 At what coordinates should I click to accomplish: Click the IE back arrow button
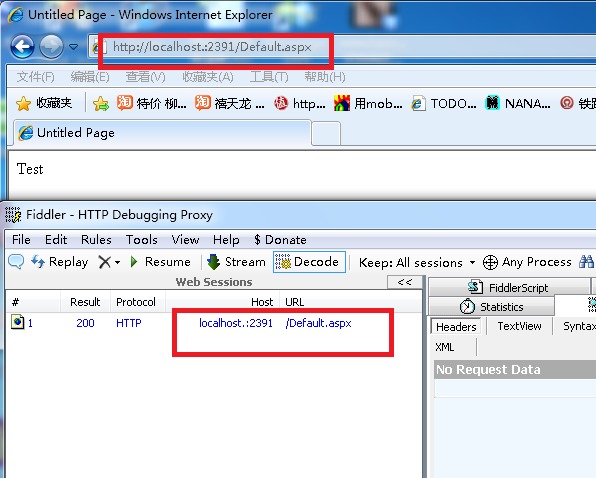coord(22,47)
